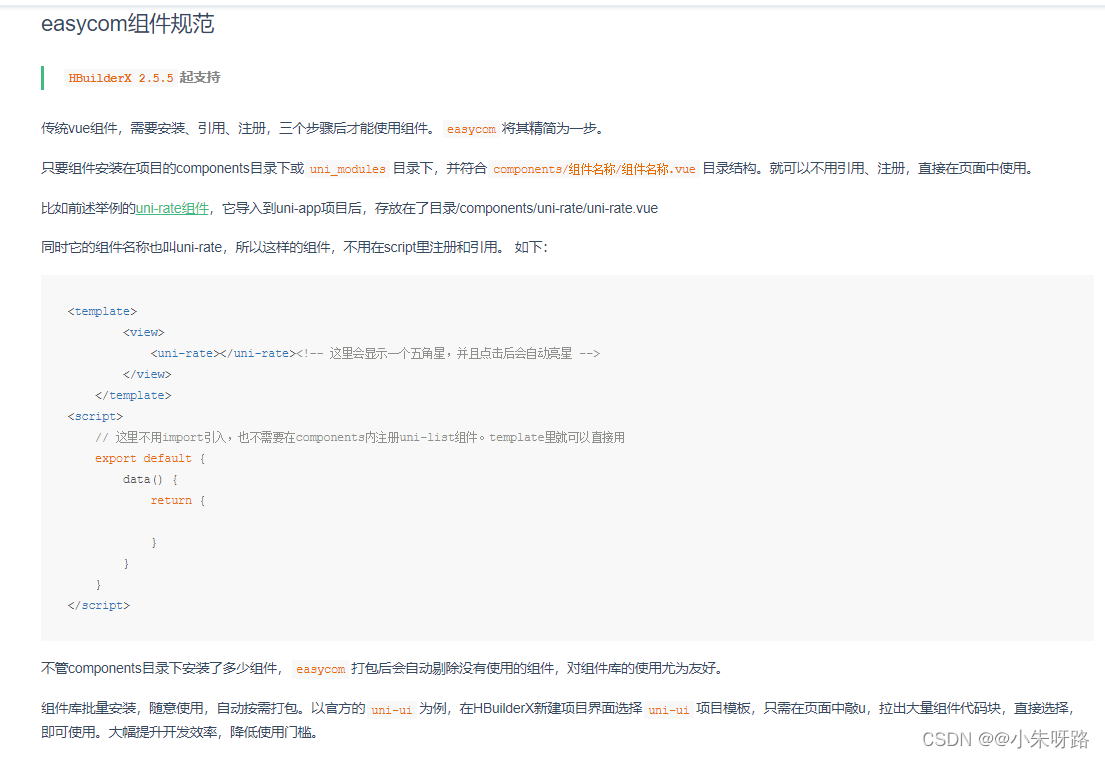Click the <uni-rate></uni-rate> code line
This screenshot has width=1105, height=758.
coord(375,353)
